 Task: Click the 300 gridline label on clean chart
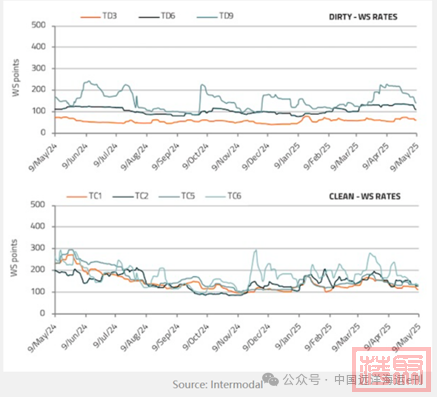point(38,248)
